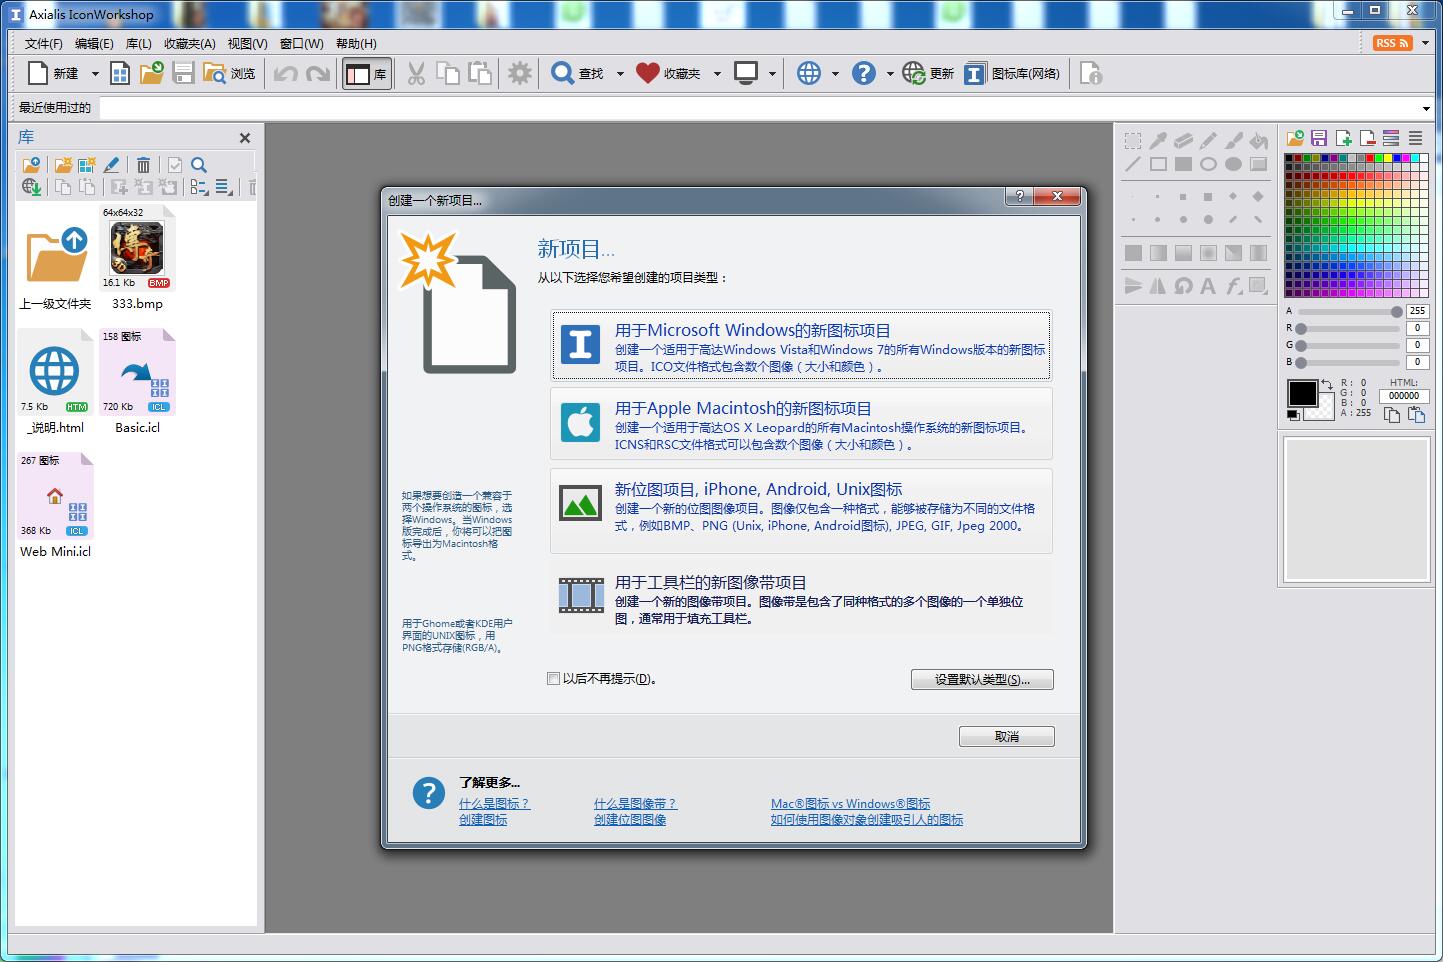Click the Favorites (收藏夹) heart icon
Viewport: 1443px width, 962px height.
tap(648, 73)
